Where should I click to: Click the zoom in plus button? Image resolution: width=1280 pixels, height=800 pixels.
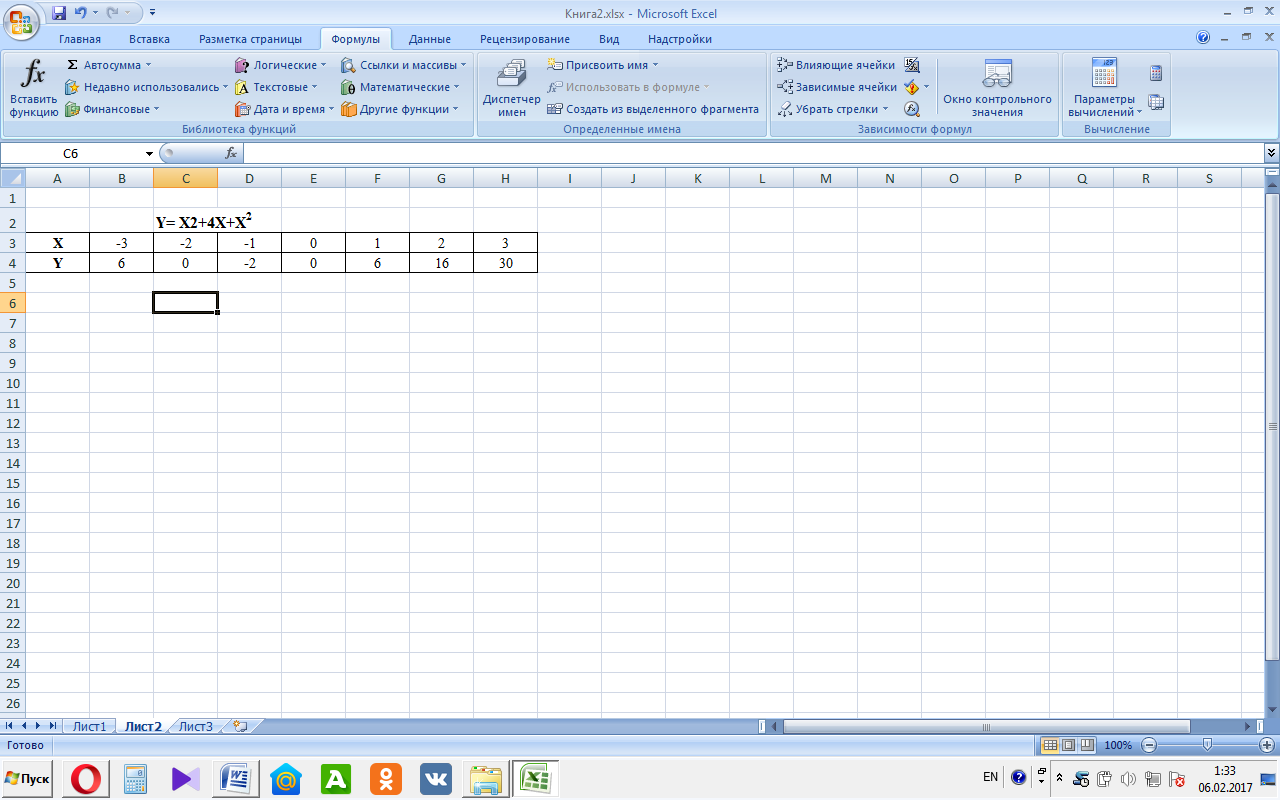pyautogui.click(x=1268, y=745)
